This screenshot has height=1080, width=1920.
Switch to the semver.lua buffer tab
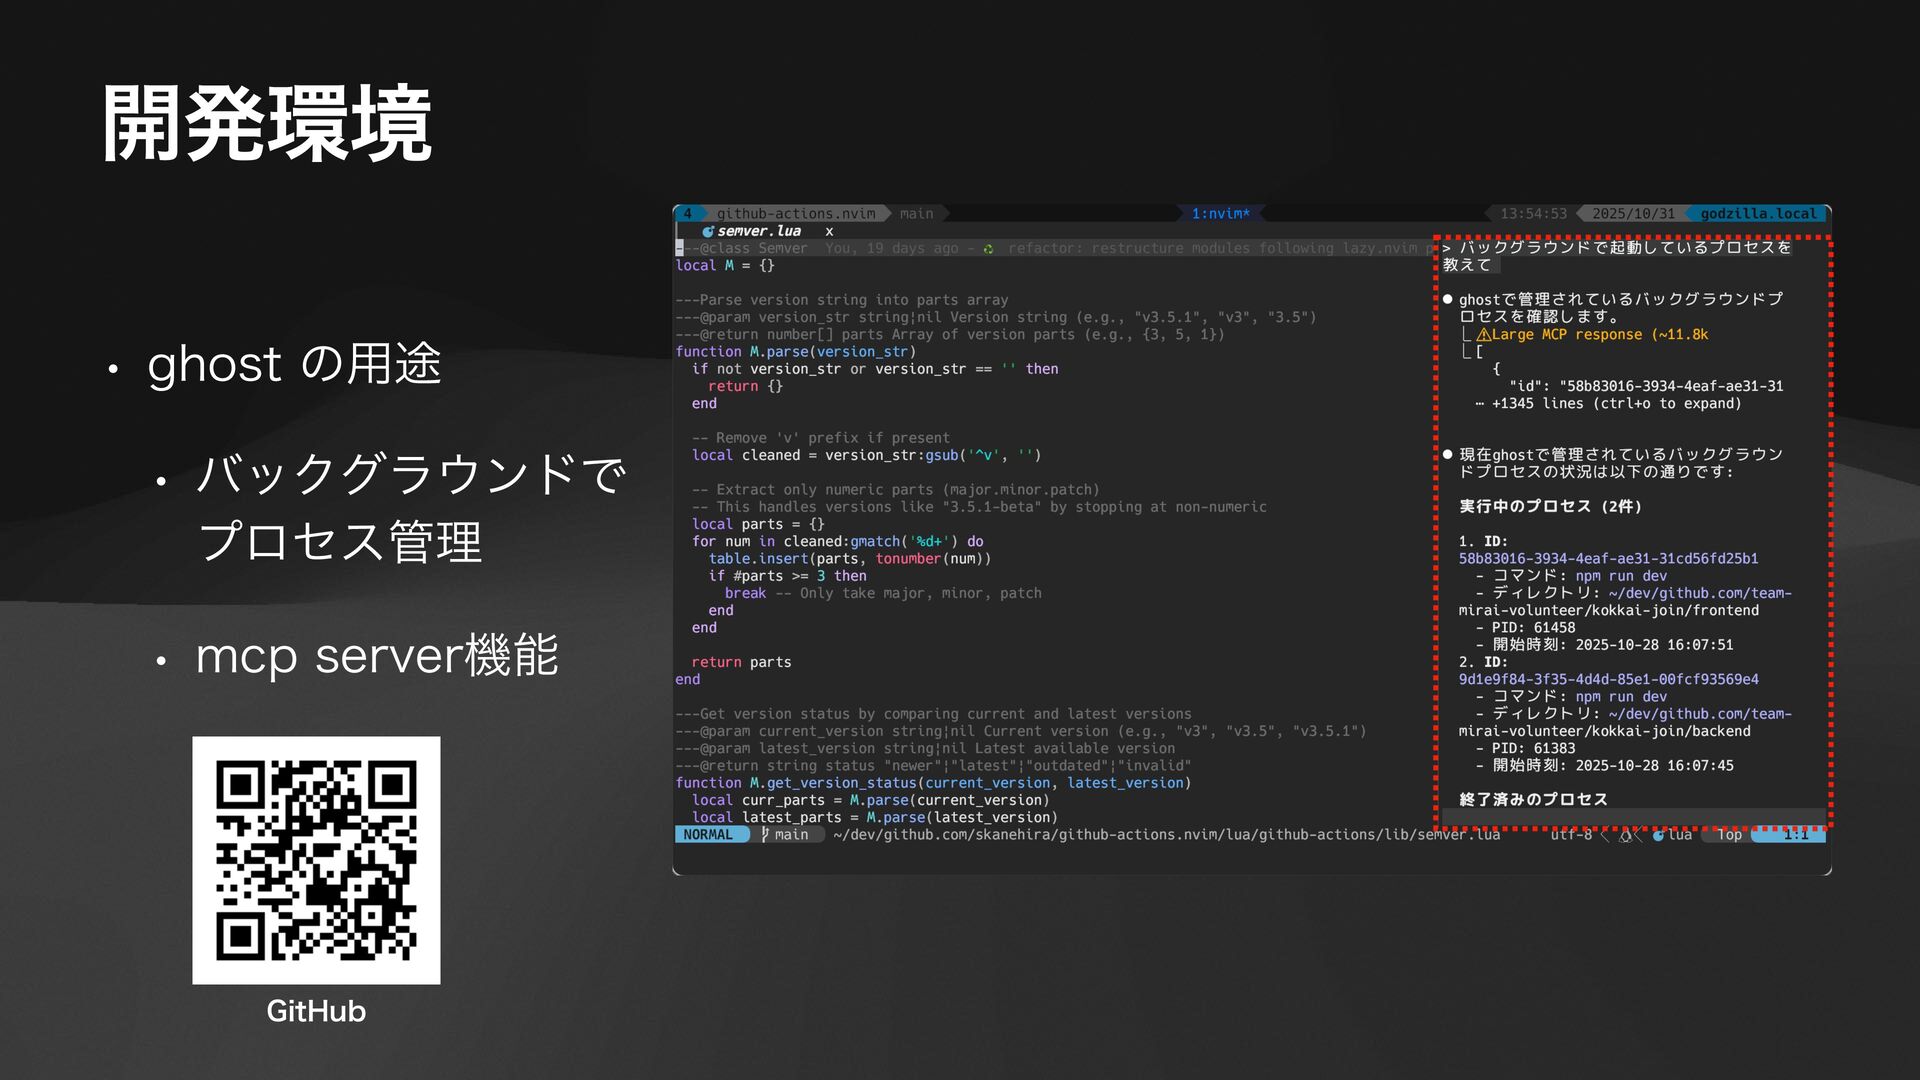coord(759,231)
